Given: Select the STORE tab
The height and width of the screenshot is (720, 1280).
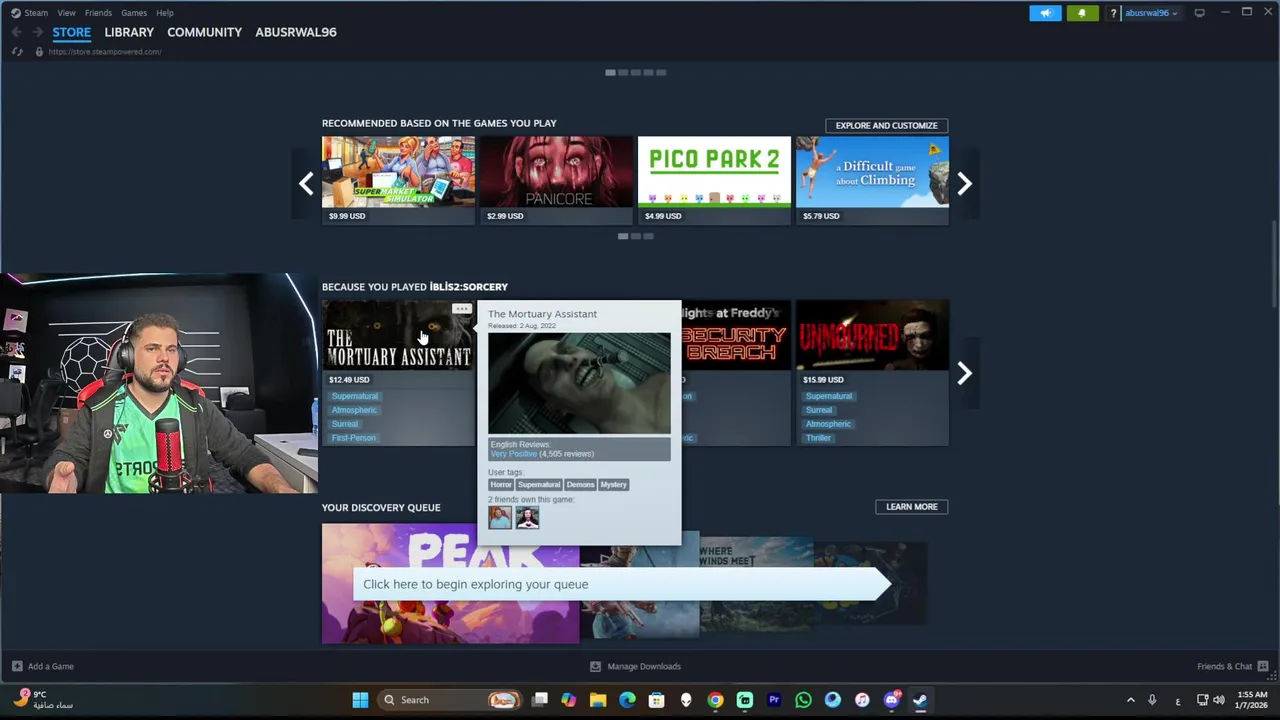Looking at the screenshot, I should tap(71, 32).
